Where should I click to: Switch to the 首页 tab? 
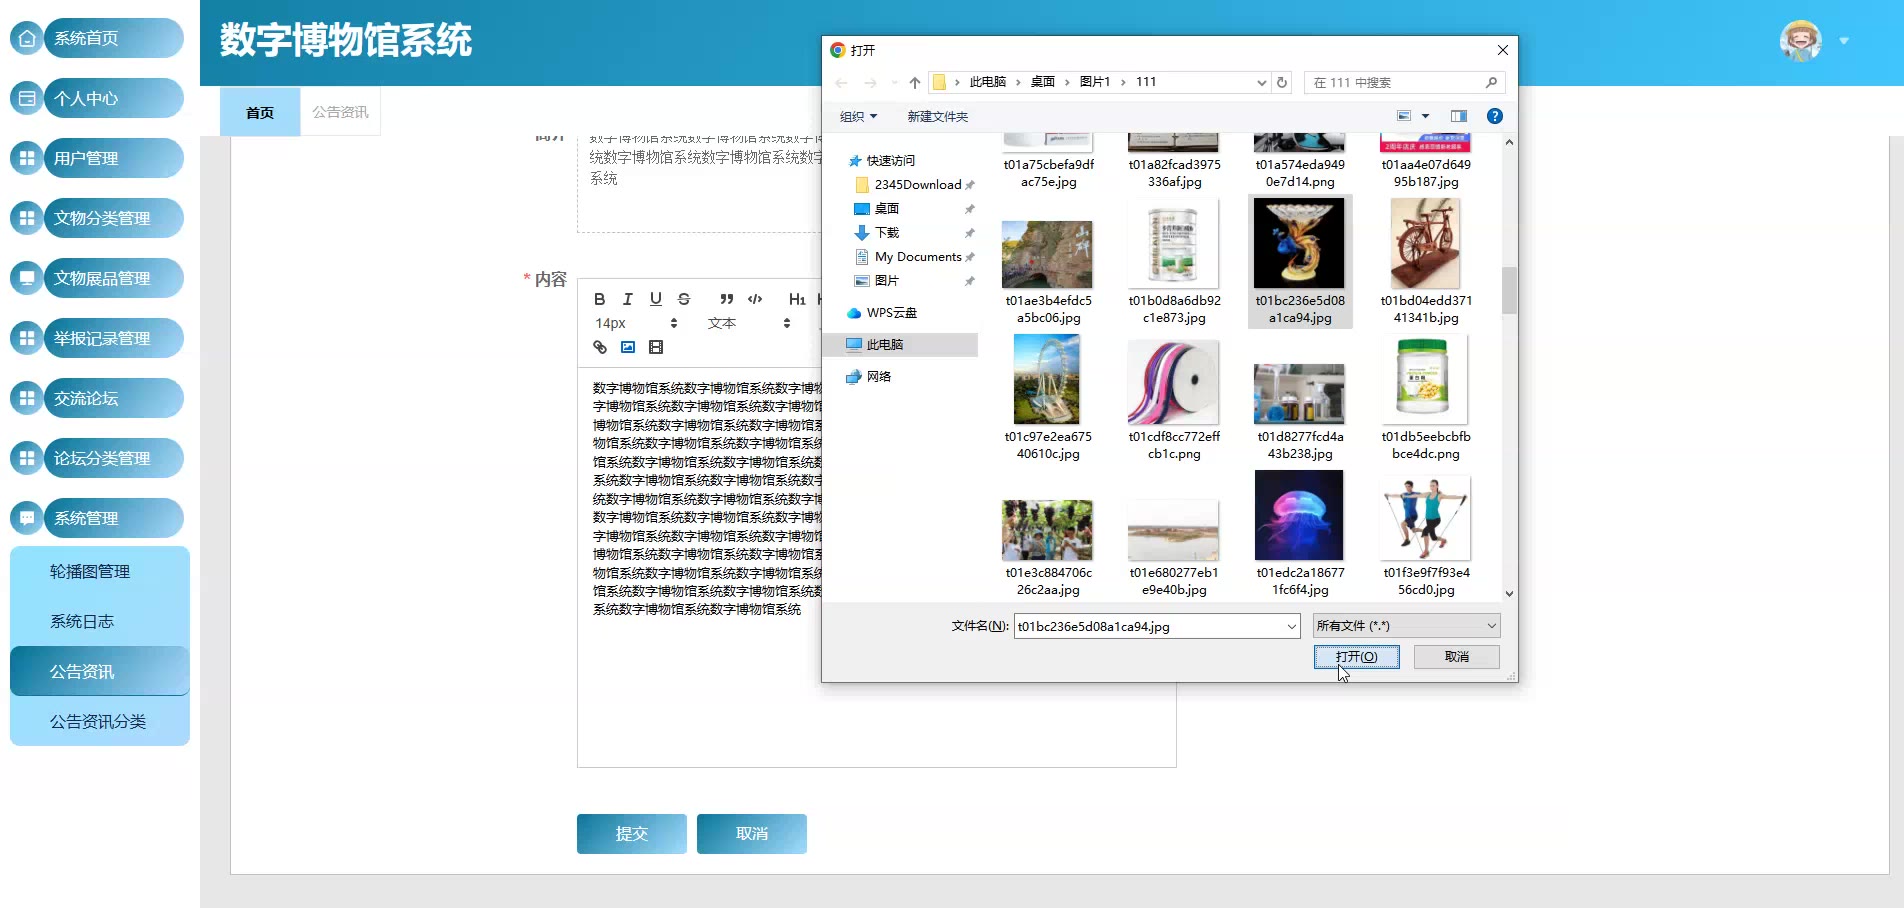260,112
